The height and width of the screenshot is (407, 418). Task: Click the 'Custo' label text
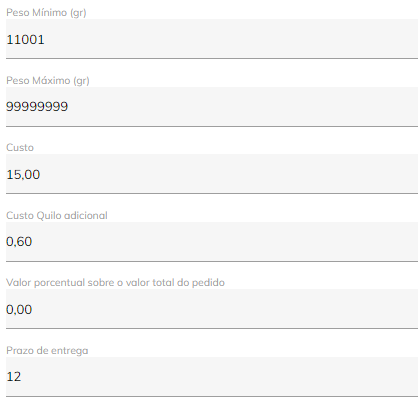coord(20,148)
